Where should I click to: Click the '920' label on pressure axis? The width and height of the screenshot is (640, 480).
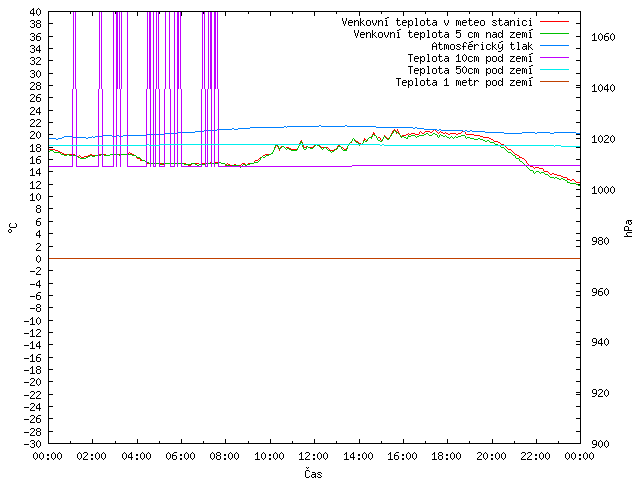point(600,393)
